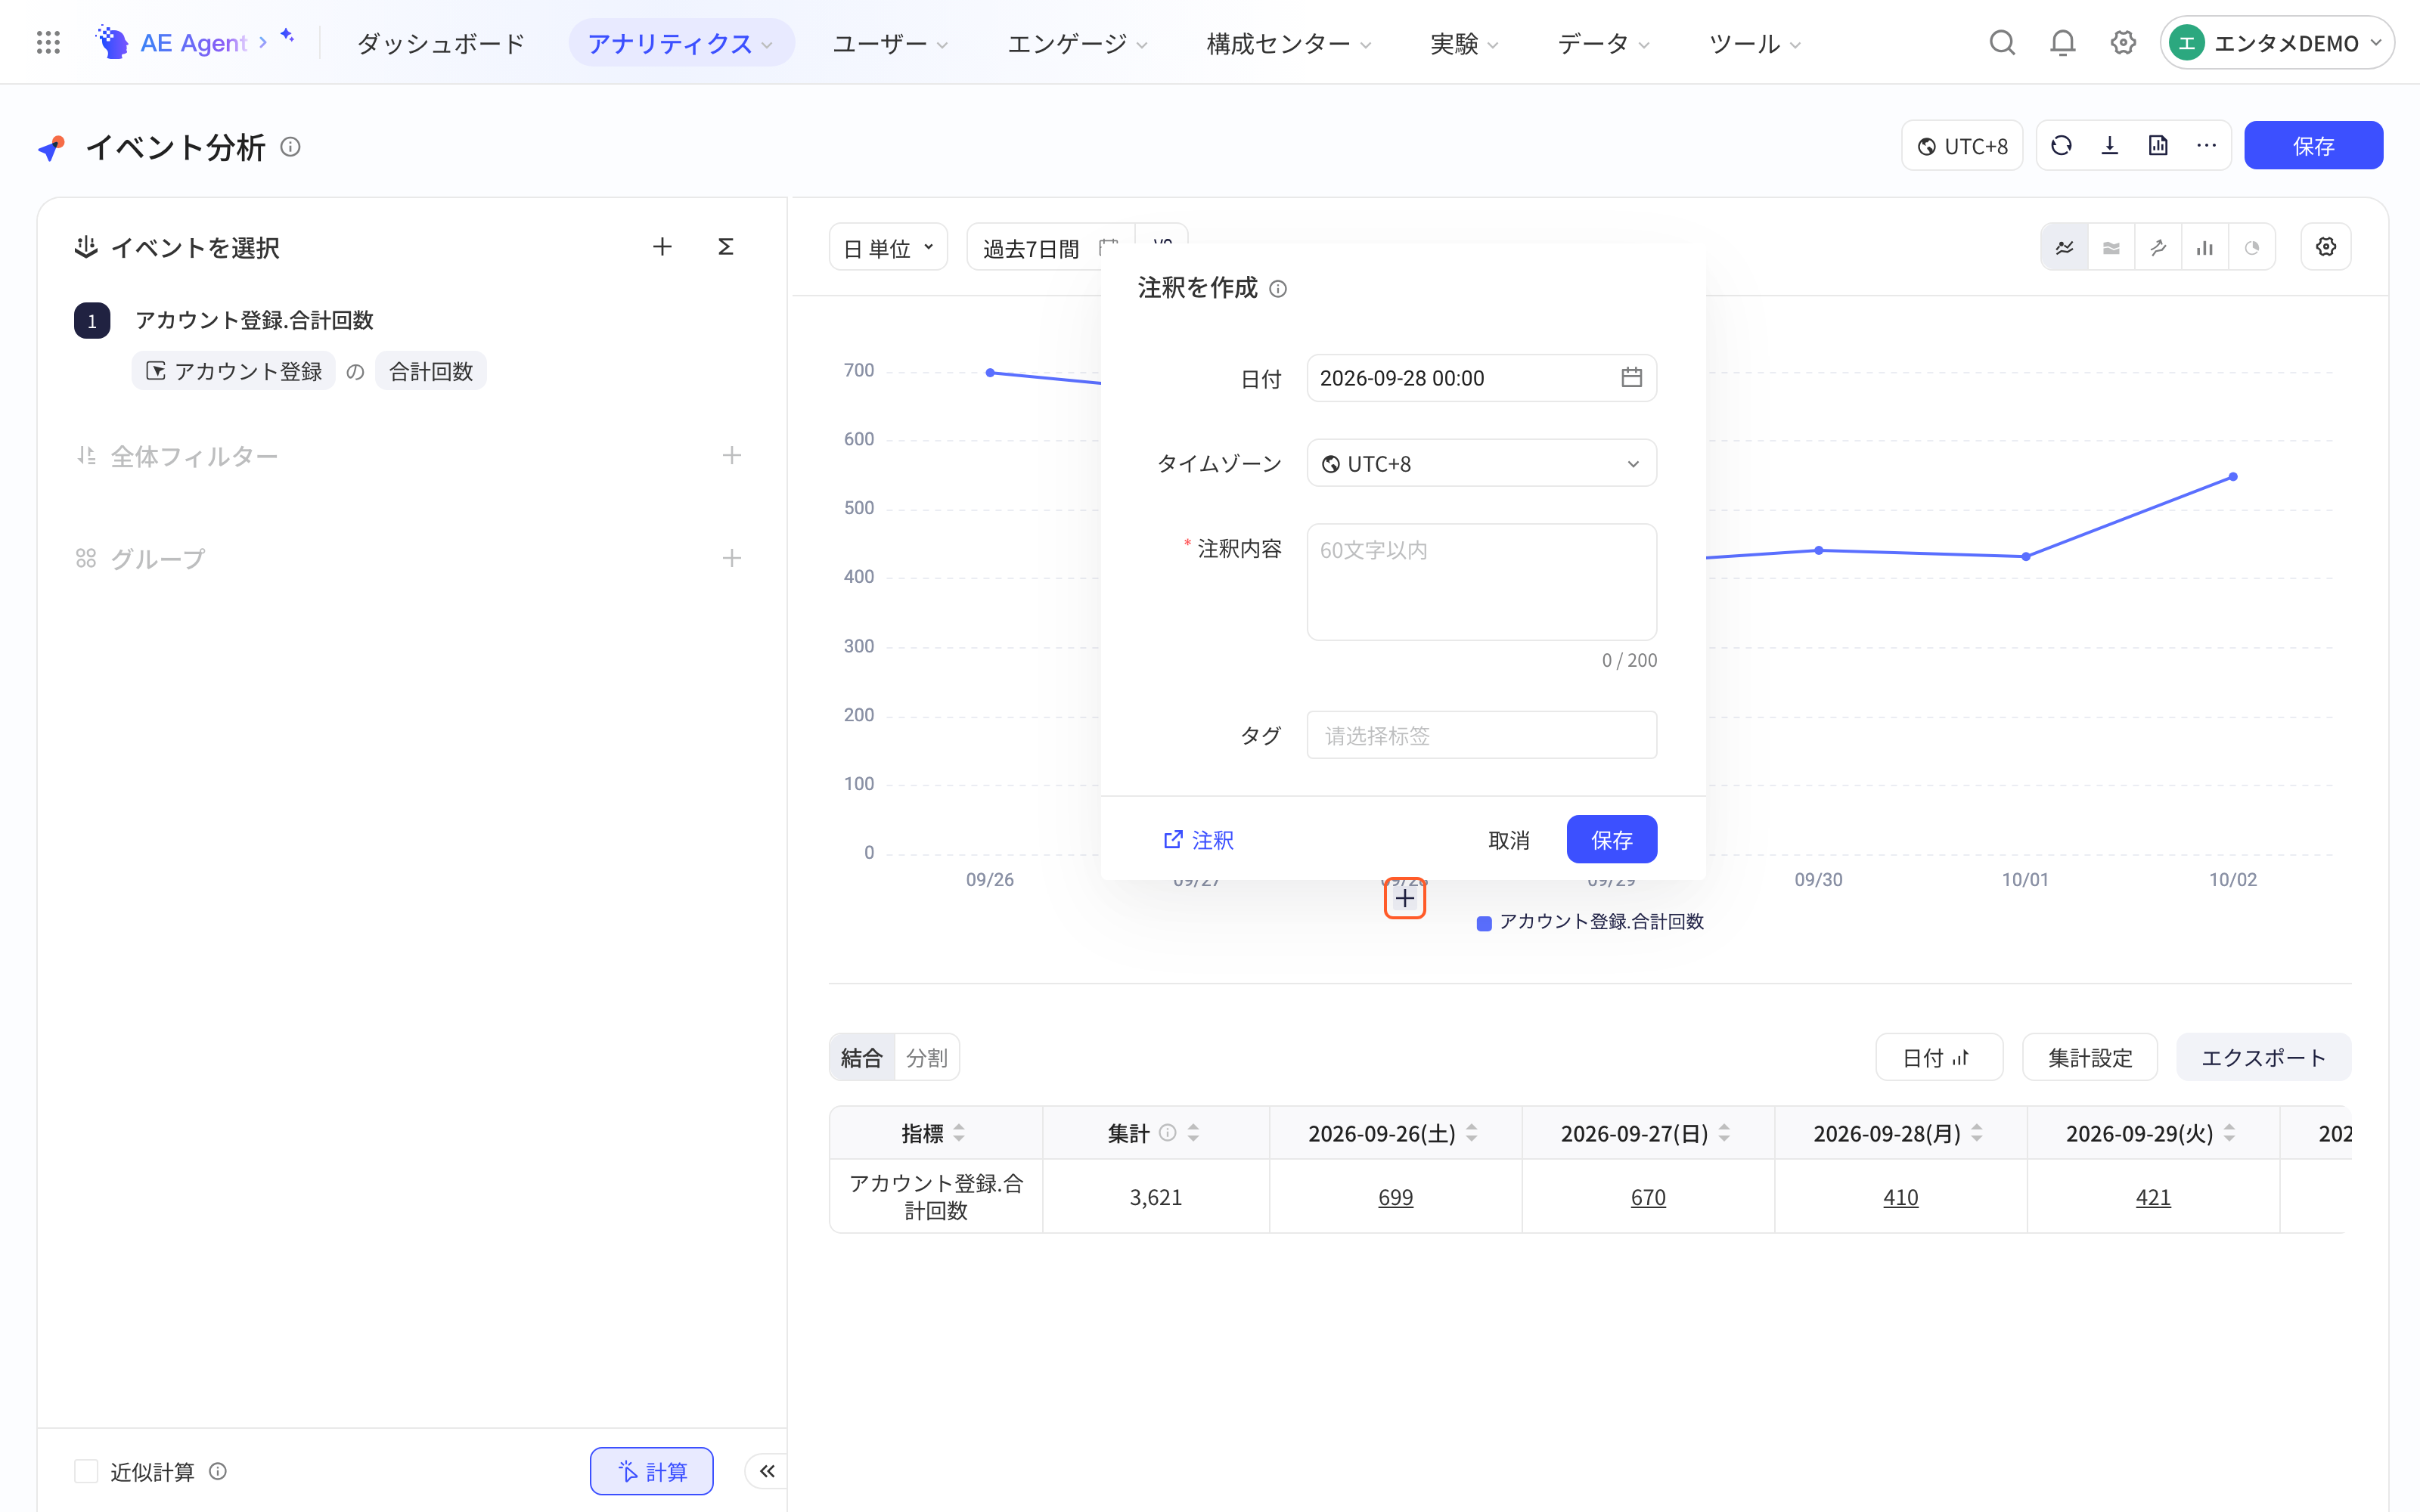This screenshot has width=2420, height=1512.
Task: Go to ダッシュボード
Action: (x=441, y=43)
